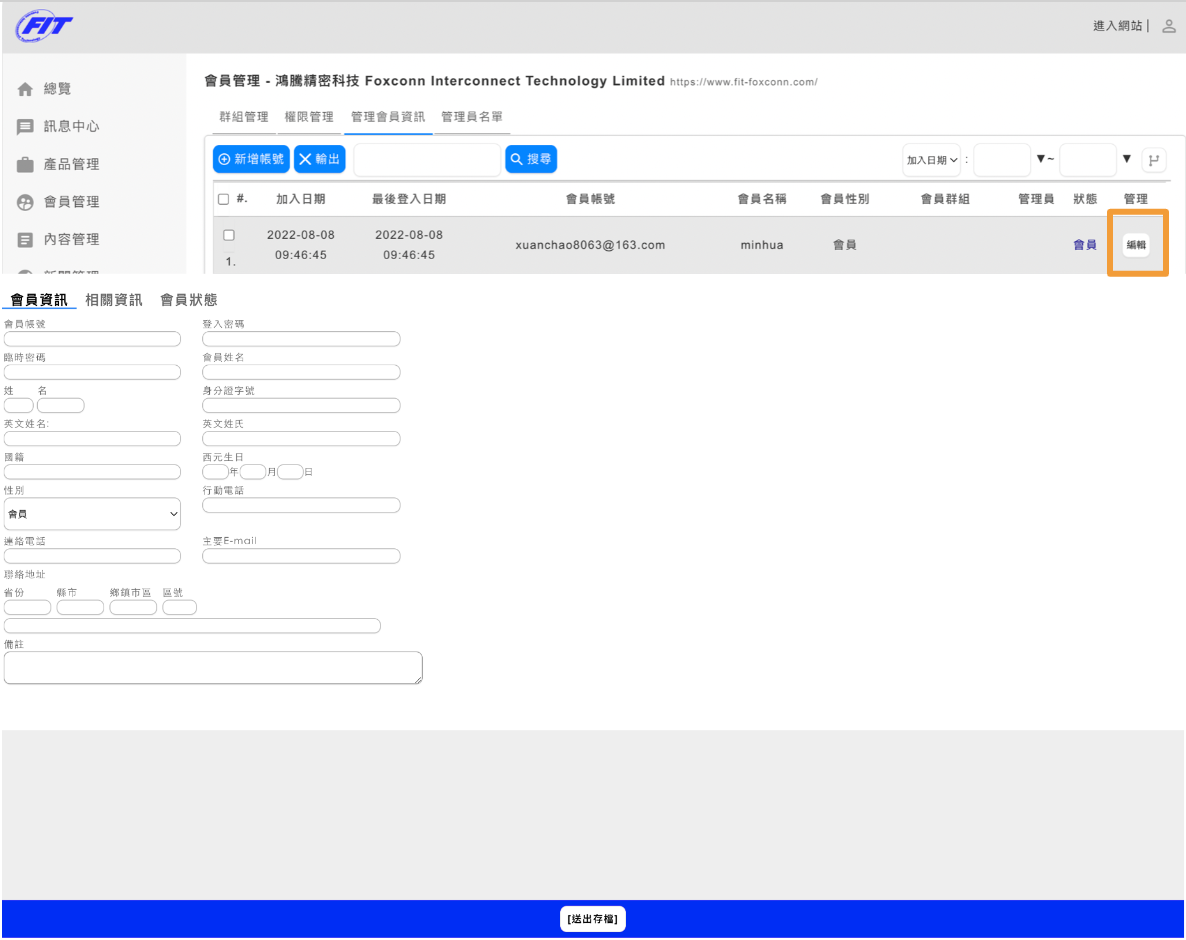Focus the 行動電話 input field
The width and height of the screenshot is (1186, 940).
point(301,506)
